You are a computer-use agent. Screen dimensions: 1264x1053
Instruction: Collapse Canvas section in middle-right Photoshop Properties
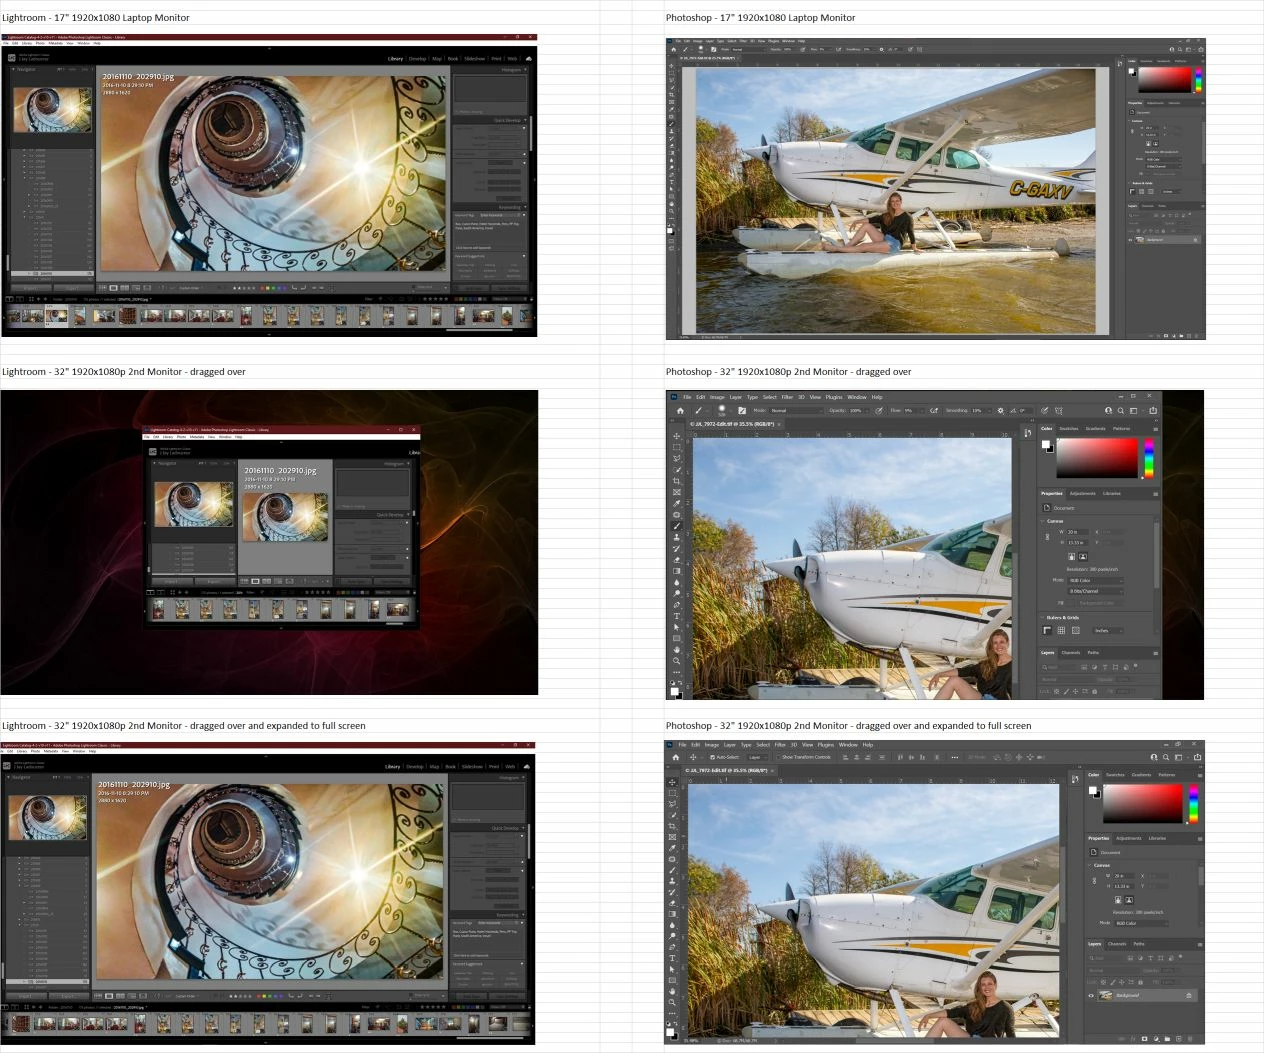[x=1042, y=521]
